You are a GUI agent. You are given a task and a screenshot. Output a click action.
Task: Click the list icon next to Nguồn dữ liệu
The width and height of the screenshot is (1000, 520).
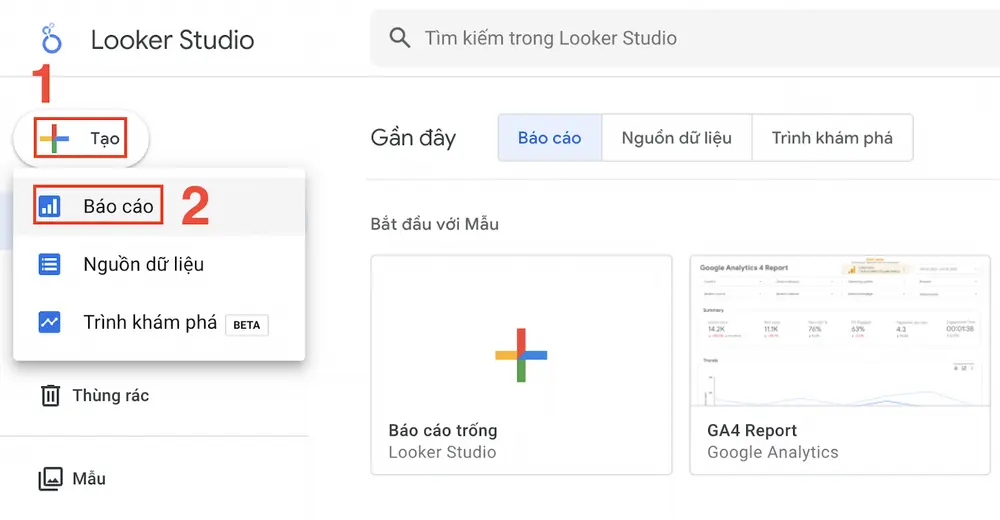(x=49, y=264)
